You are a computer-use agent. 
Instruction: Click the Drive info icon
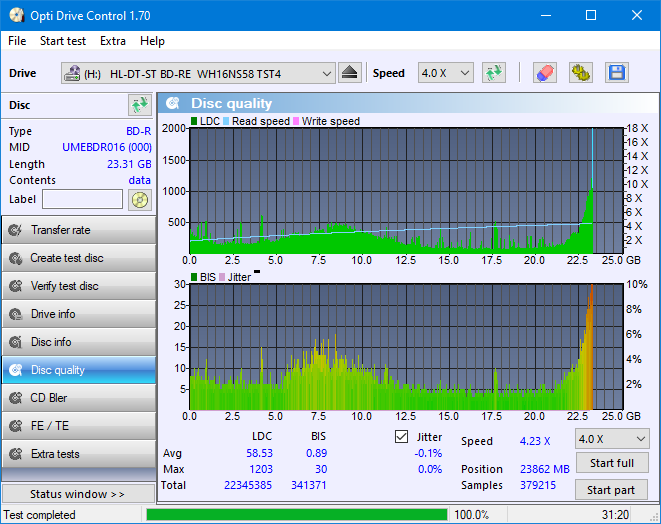pyautogui.click(x=16, y=314)
